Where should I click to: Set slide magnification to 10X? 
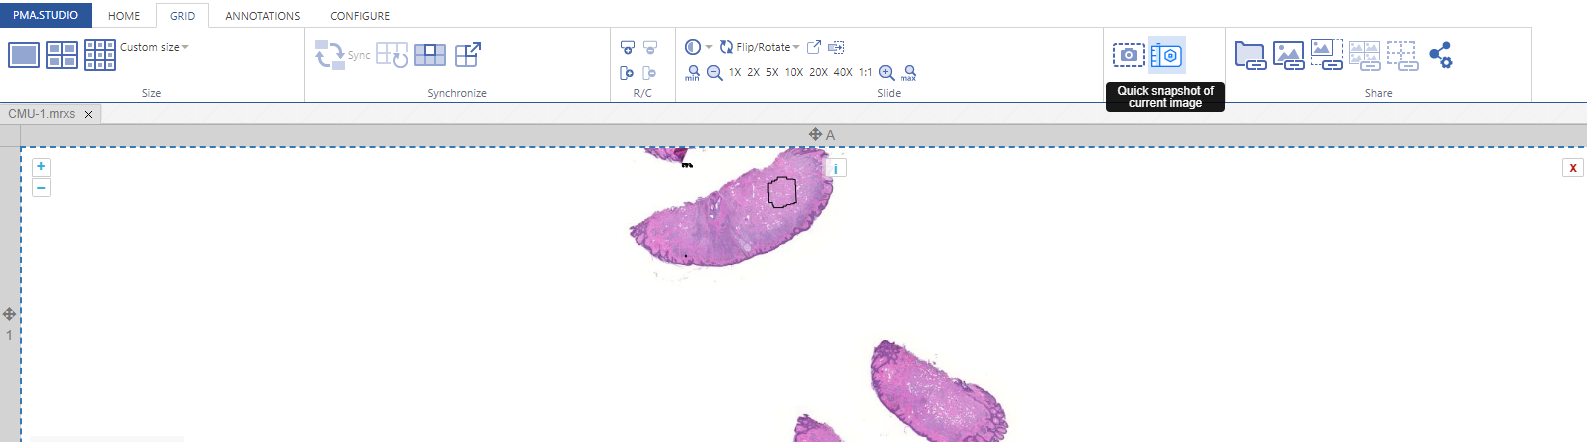pos(794,72)
